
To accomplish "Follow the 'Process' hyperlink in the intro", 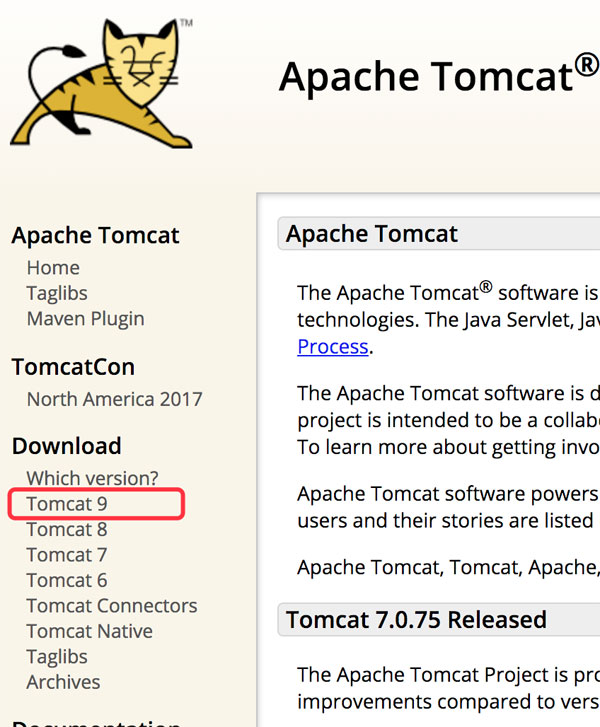I will [333, 347].
